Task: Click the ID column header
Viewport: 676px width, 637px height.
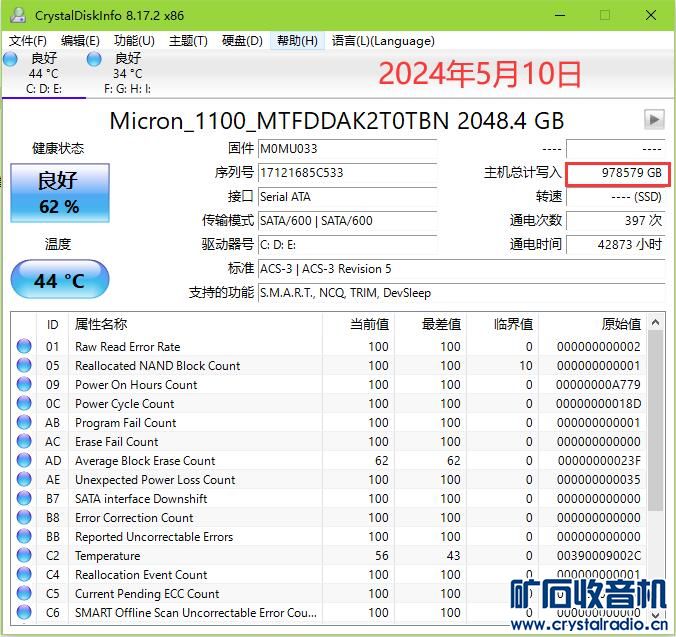Action: tap(53, 324)
